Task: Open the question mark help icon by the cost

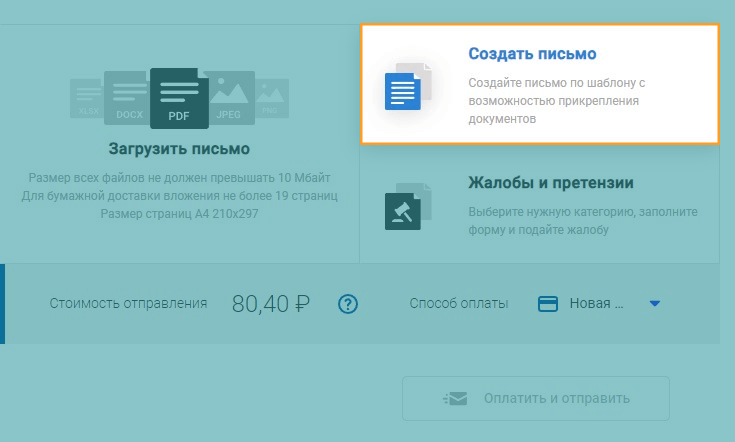Action: tap(348, 304)
